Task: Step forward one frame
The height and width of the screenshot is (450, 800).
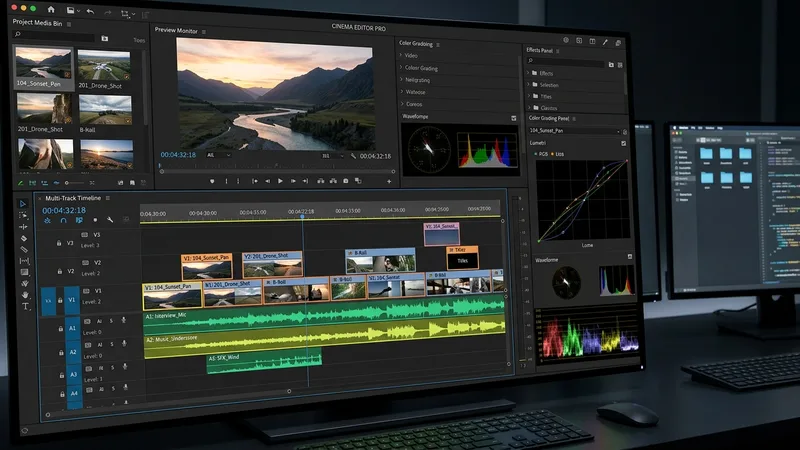Action: pos(293,181)
